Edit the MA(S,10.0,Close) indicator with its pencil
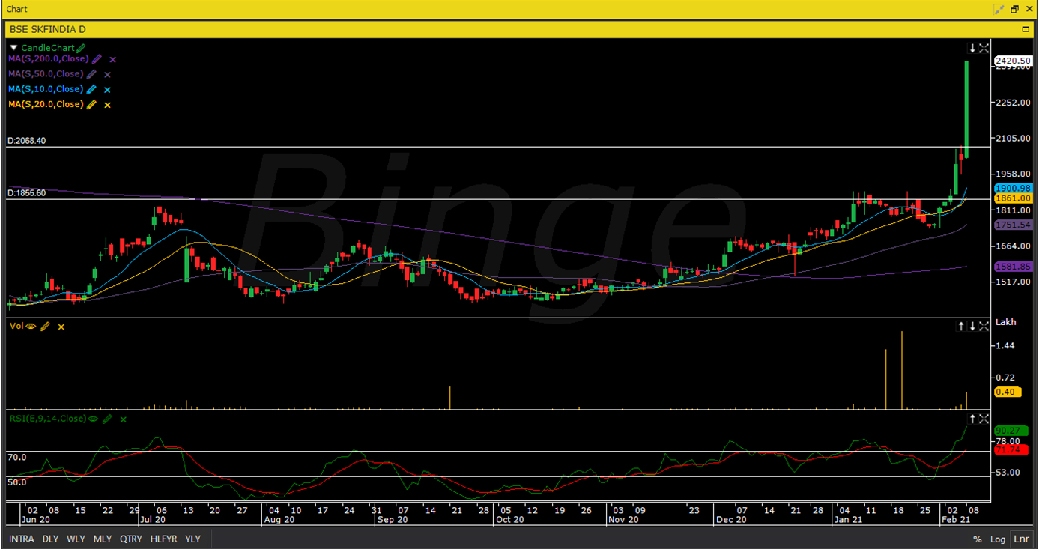 (x=91, y=89)
